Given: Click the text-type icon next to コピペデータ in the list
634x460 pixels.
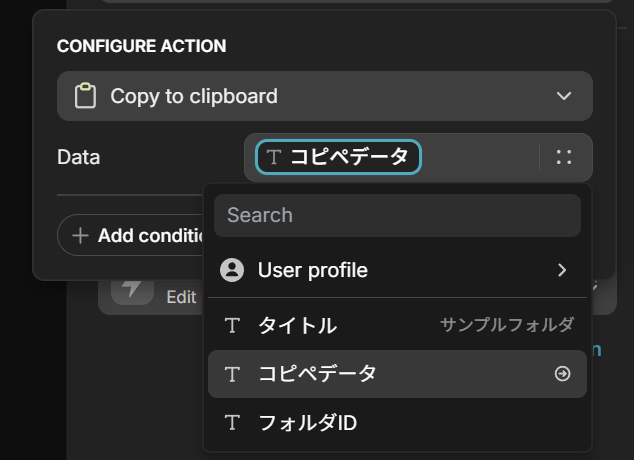Looking at the screenshot, I should point(232,374).
